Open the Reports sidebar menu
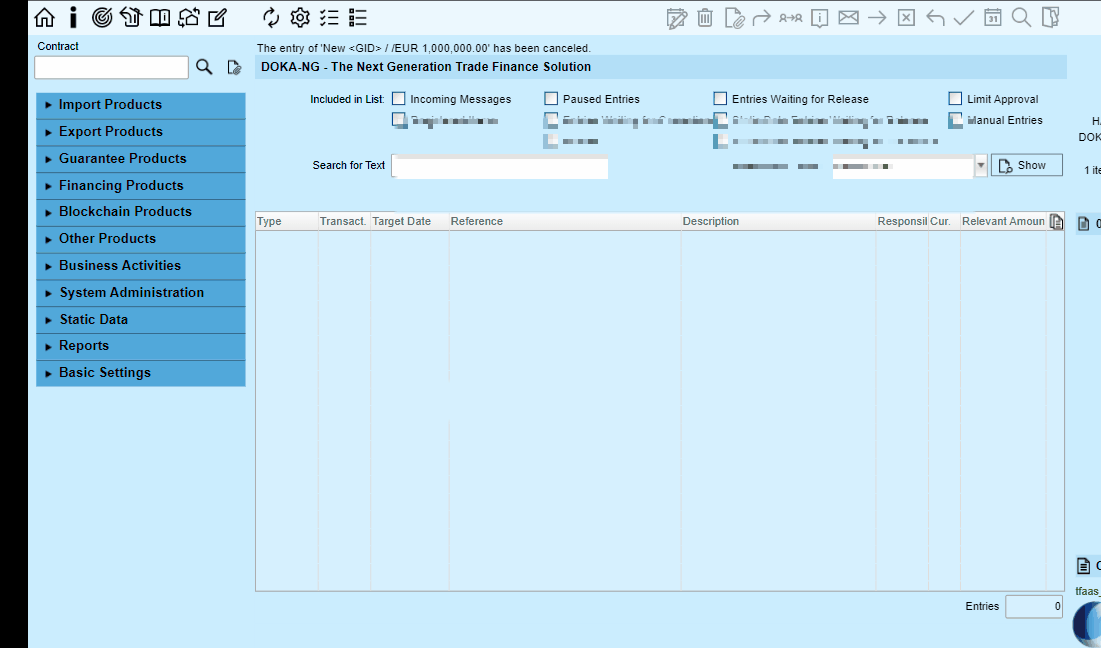 coord(140,346)
